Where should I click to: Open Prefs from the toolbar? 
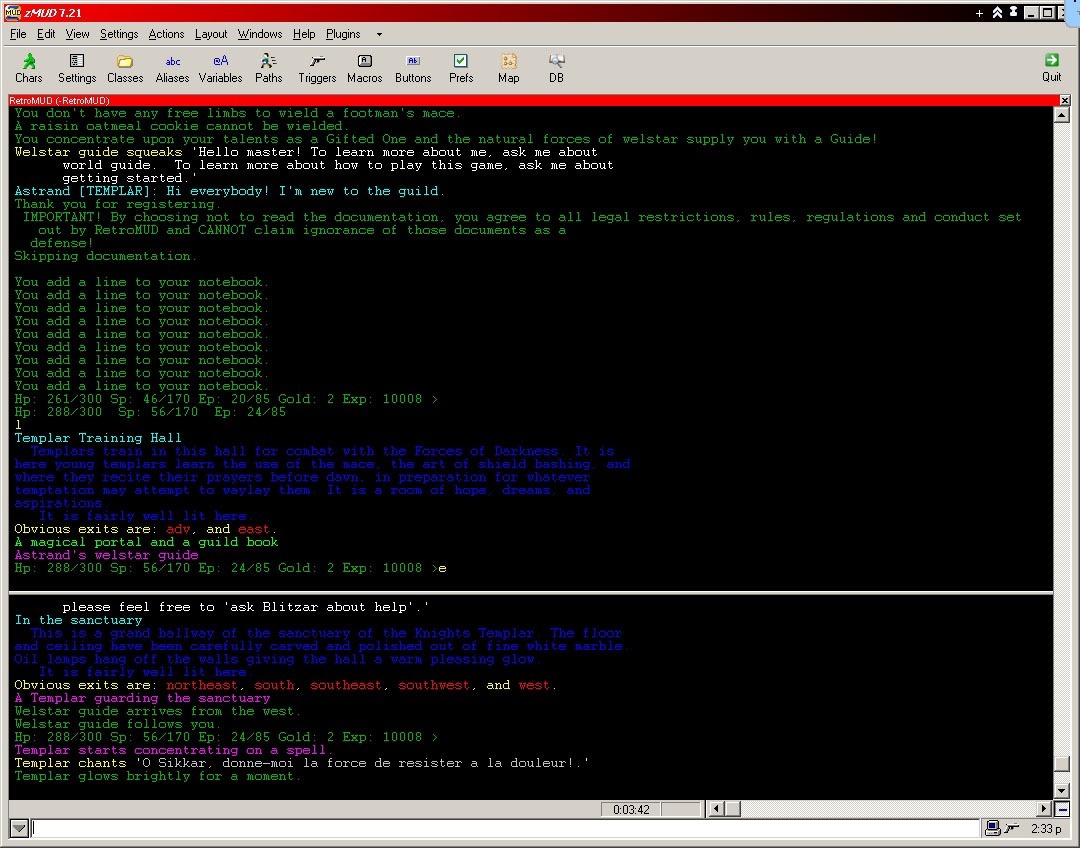(461, 68)
